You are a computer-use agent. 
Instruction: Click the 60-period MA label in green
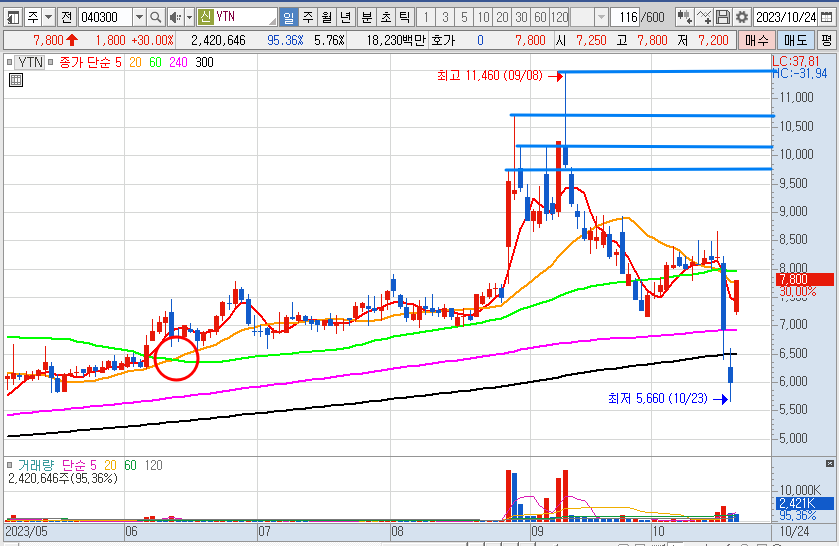click(x=155, y=63)
